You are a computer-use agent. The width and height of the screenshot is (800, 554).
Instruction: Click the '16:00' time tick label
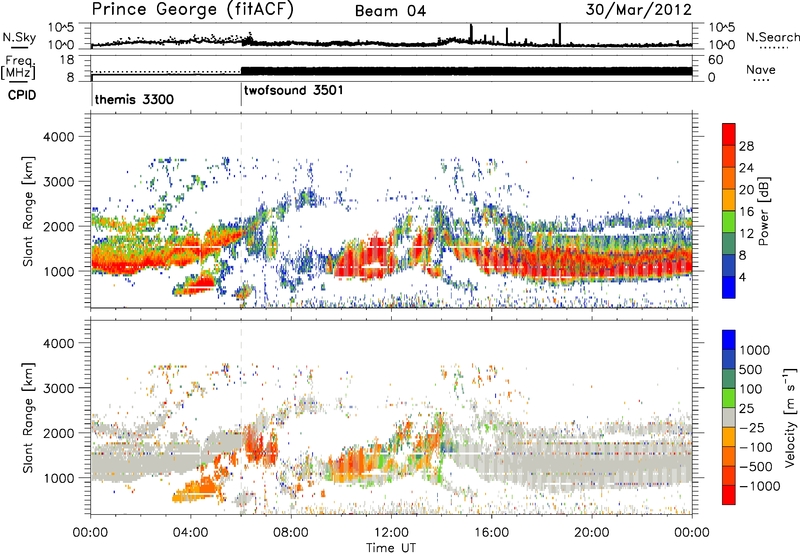point(491,533)
